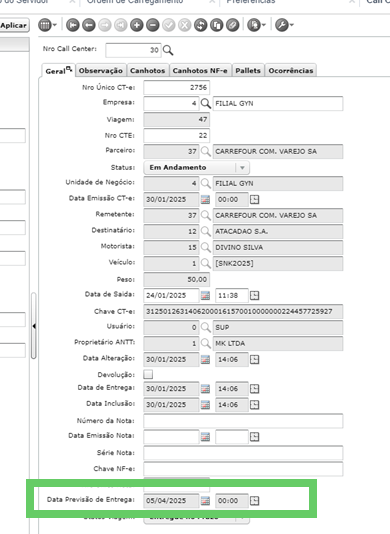The height and width of the screenshot is (534, 390).
Task: Open Proprietário ANTT lookup magnifier
Action: [x=205, y=343]
